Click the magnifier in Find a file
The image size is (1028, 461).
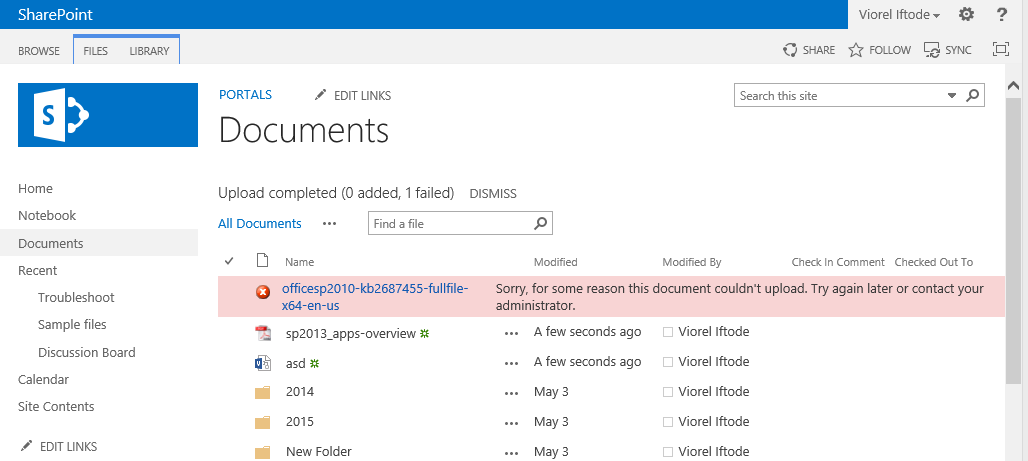point(541,223)
